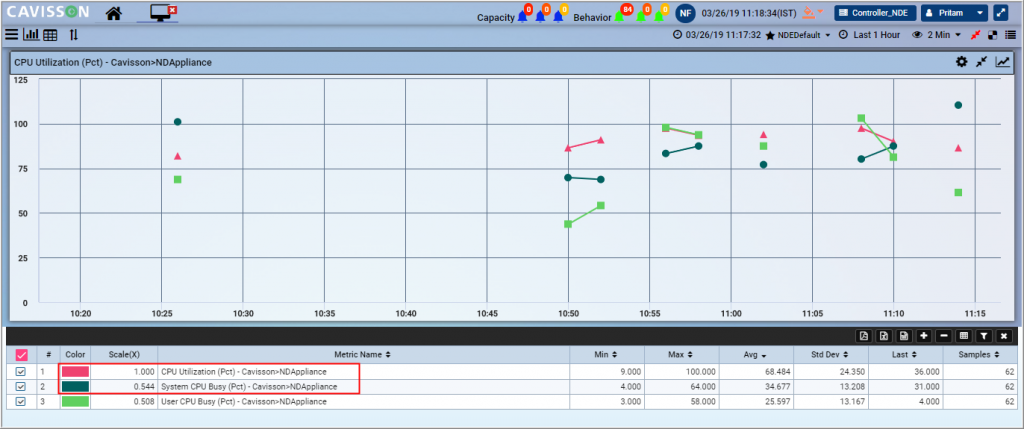This screenshot has width=1024, height=429.
Task: Switch to table grid view icon
Action: tap(50, 35)
